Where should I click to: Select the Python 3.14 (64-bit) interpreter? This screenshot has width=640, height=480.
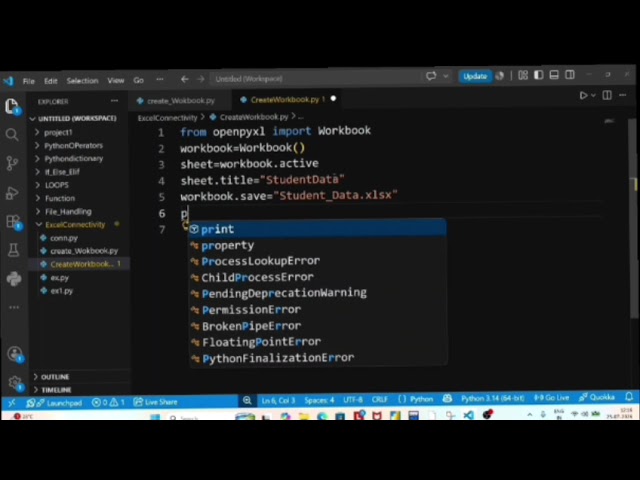click(x=493, y=398)
